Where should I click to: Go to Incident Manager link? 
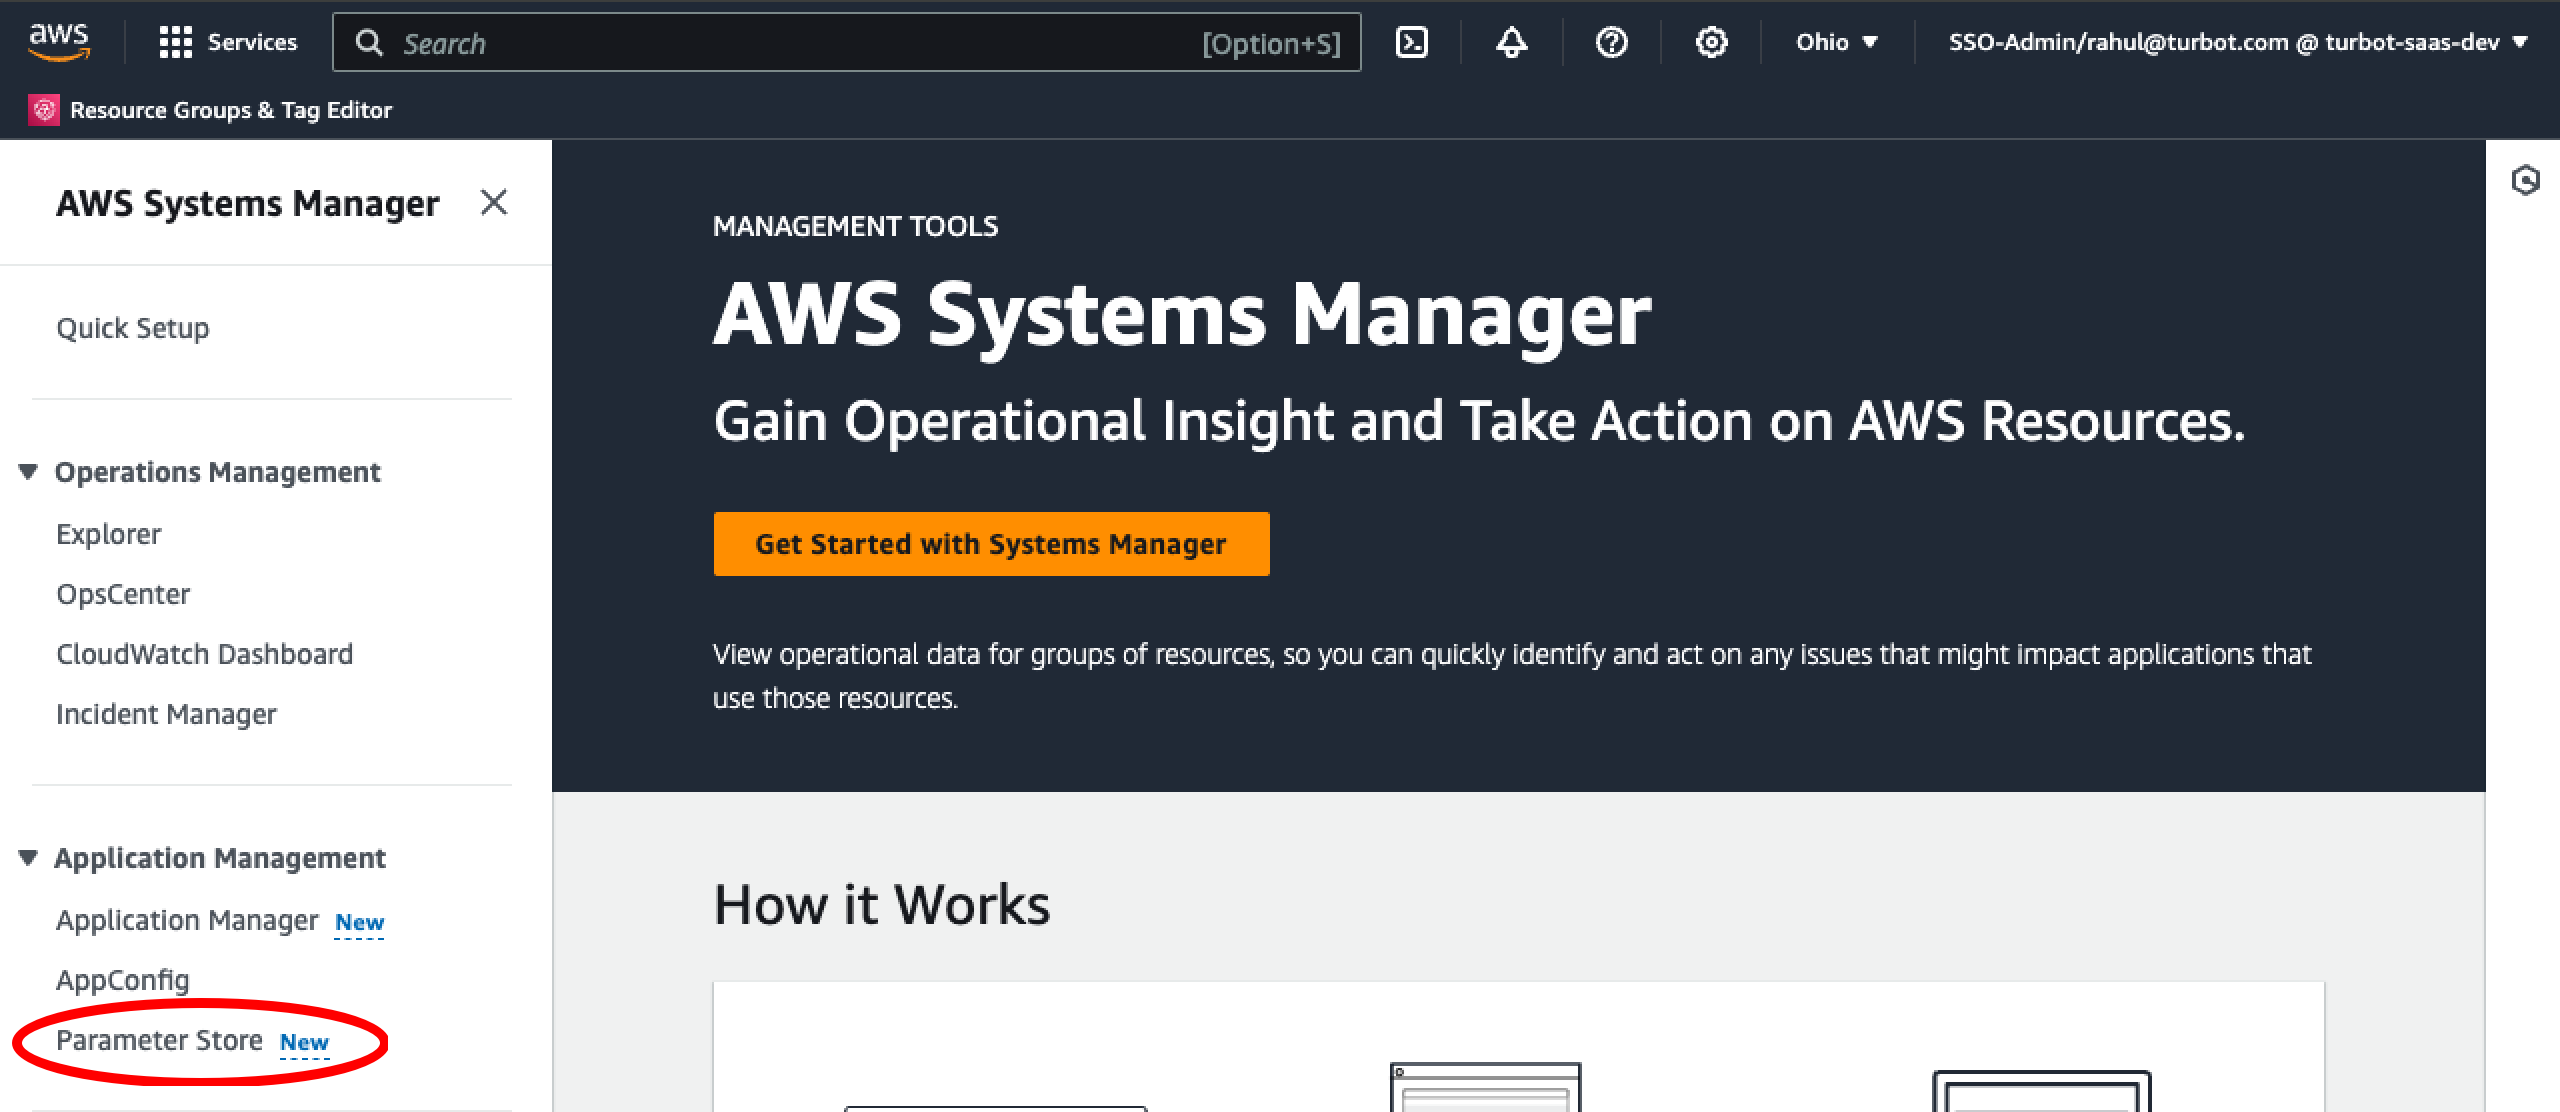click(166, 714)
